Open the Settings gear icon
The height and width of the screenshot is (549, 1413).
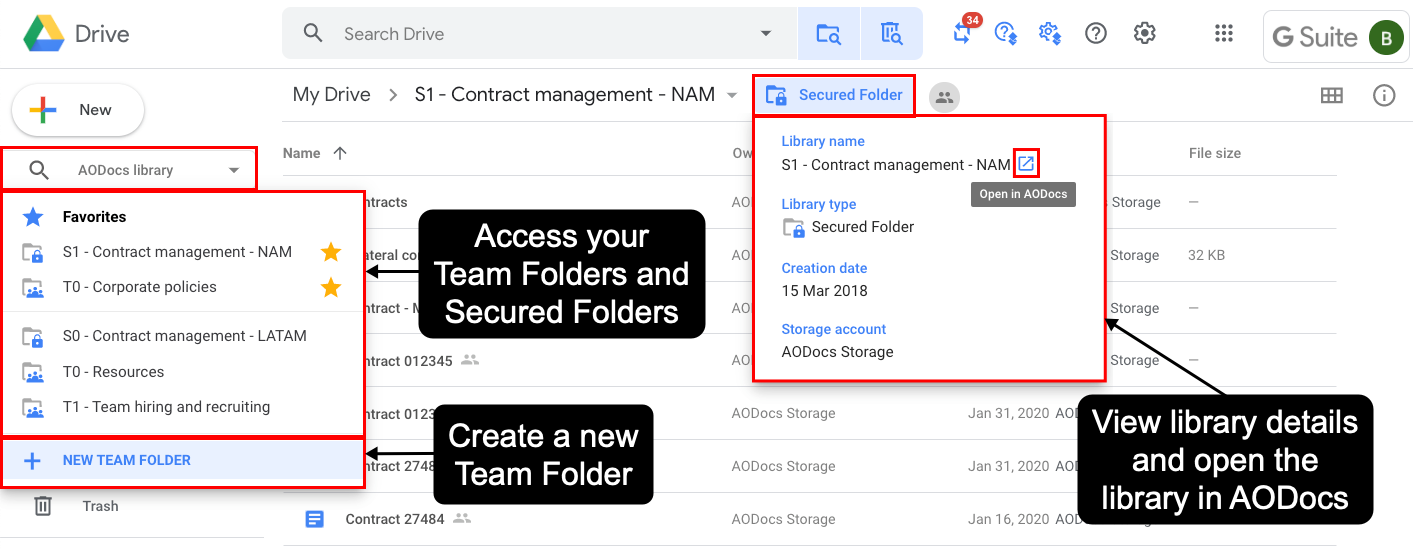pyautogui.click(x=1145, y=33)
